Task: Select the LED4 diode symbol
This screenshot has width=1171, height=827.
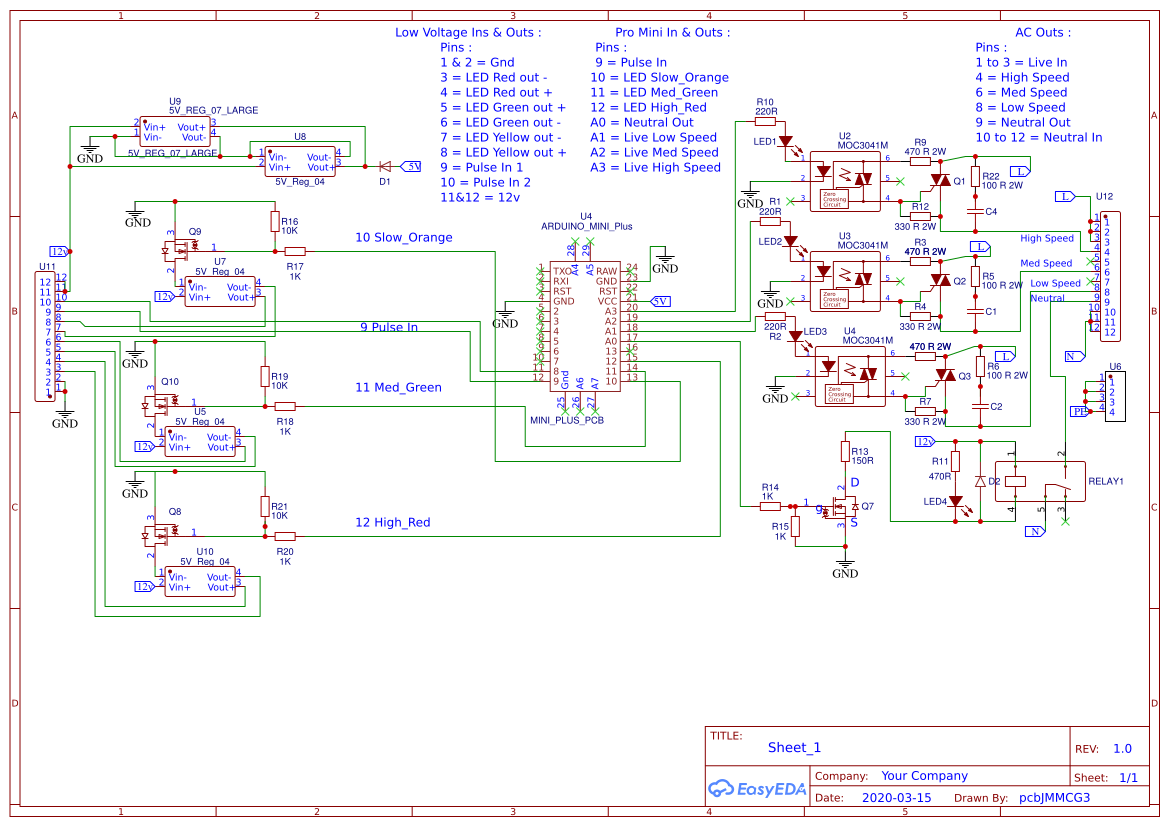Action: tap(955, 502)
